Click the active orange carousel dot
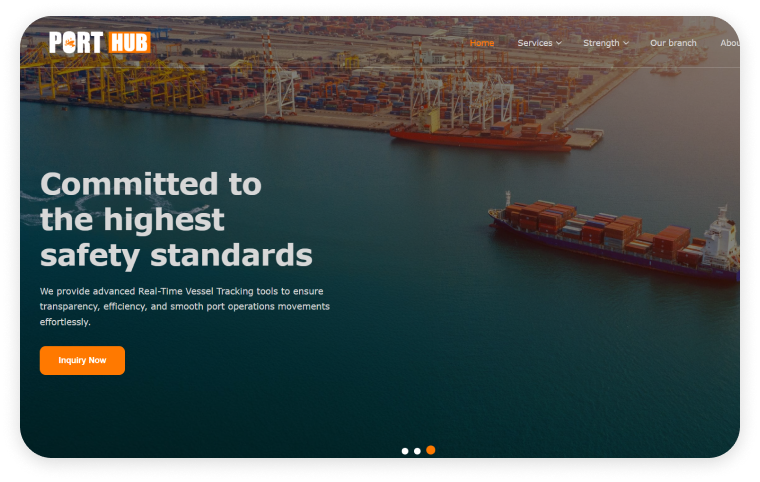Image resolution: width=760 pixels, height=482 pixels. pos(431,450)
